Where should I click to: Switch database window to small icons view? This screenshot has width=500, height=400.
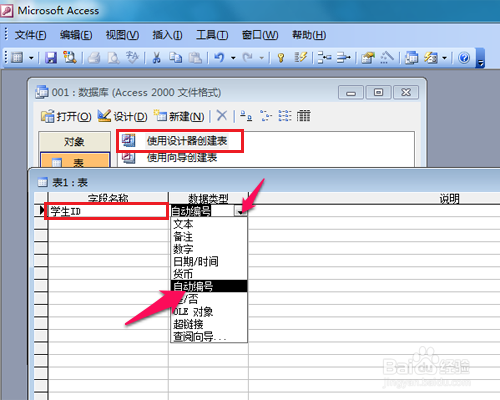[x=265, y=116]
